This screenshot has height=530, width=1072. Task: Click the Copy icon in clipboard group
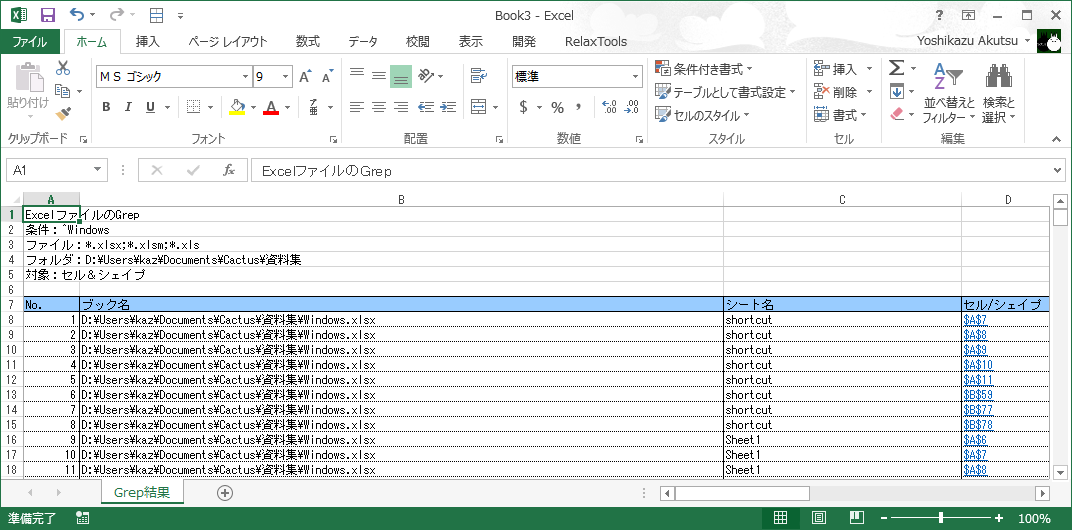[63, 91]
